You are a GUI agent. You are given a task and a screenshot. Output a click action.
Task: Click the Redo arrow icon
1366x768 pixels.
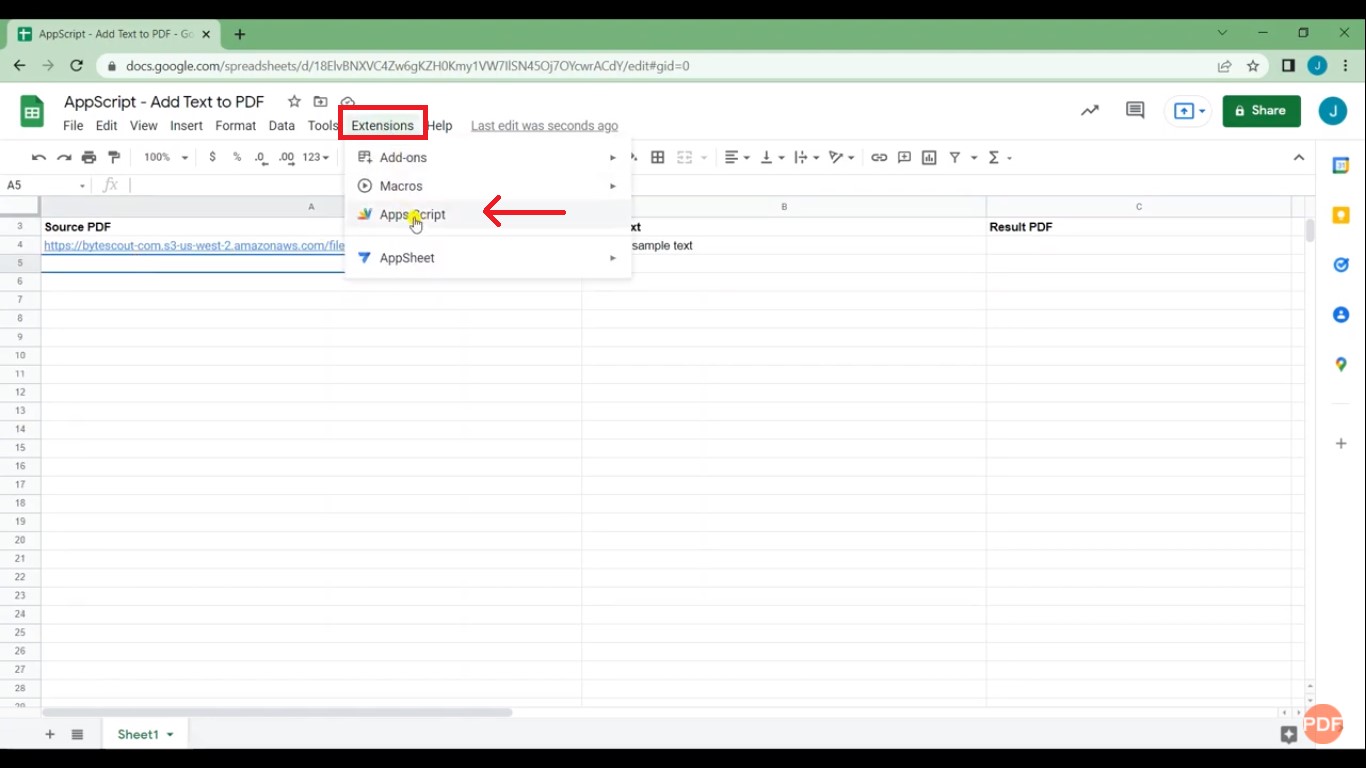64,157
